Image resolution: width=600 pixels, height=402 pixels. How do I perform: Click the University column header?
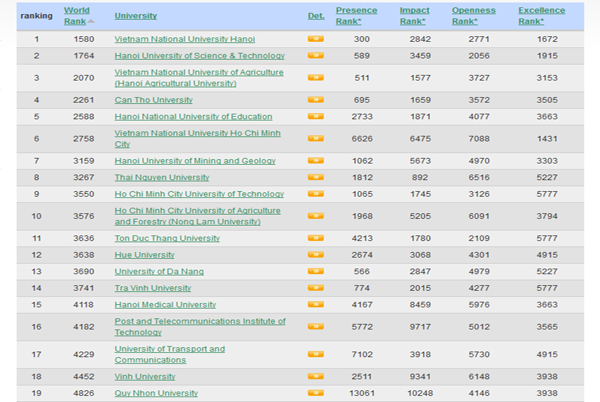click(135, 16)
